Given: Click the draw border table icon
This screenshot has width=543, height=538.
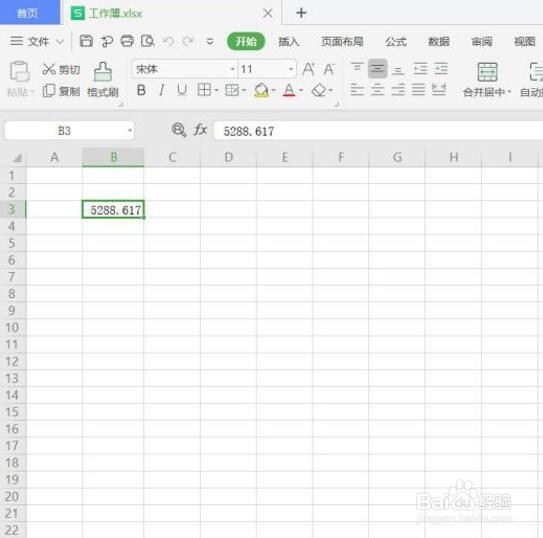Looking at the screenshot, I should [232, 90].
